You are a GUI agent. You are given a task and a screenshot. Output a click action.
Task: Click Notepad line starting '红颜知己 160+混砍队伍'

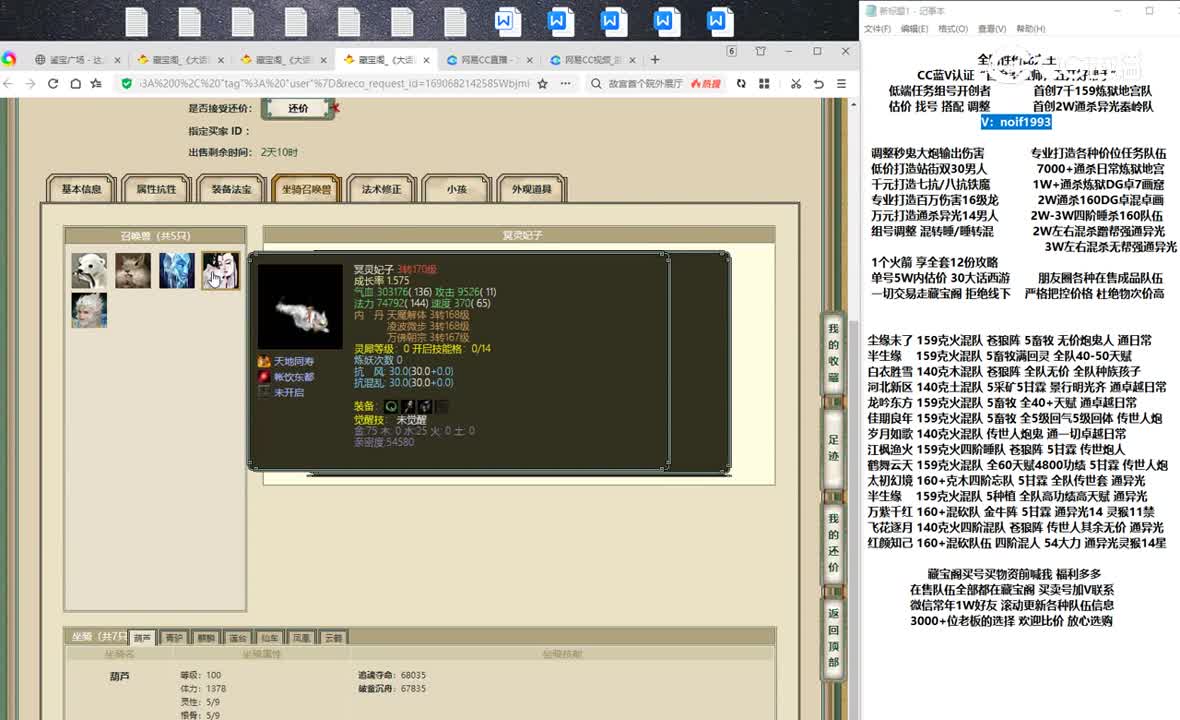[1017, 543]
